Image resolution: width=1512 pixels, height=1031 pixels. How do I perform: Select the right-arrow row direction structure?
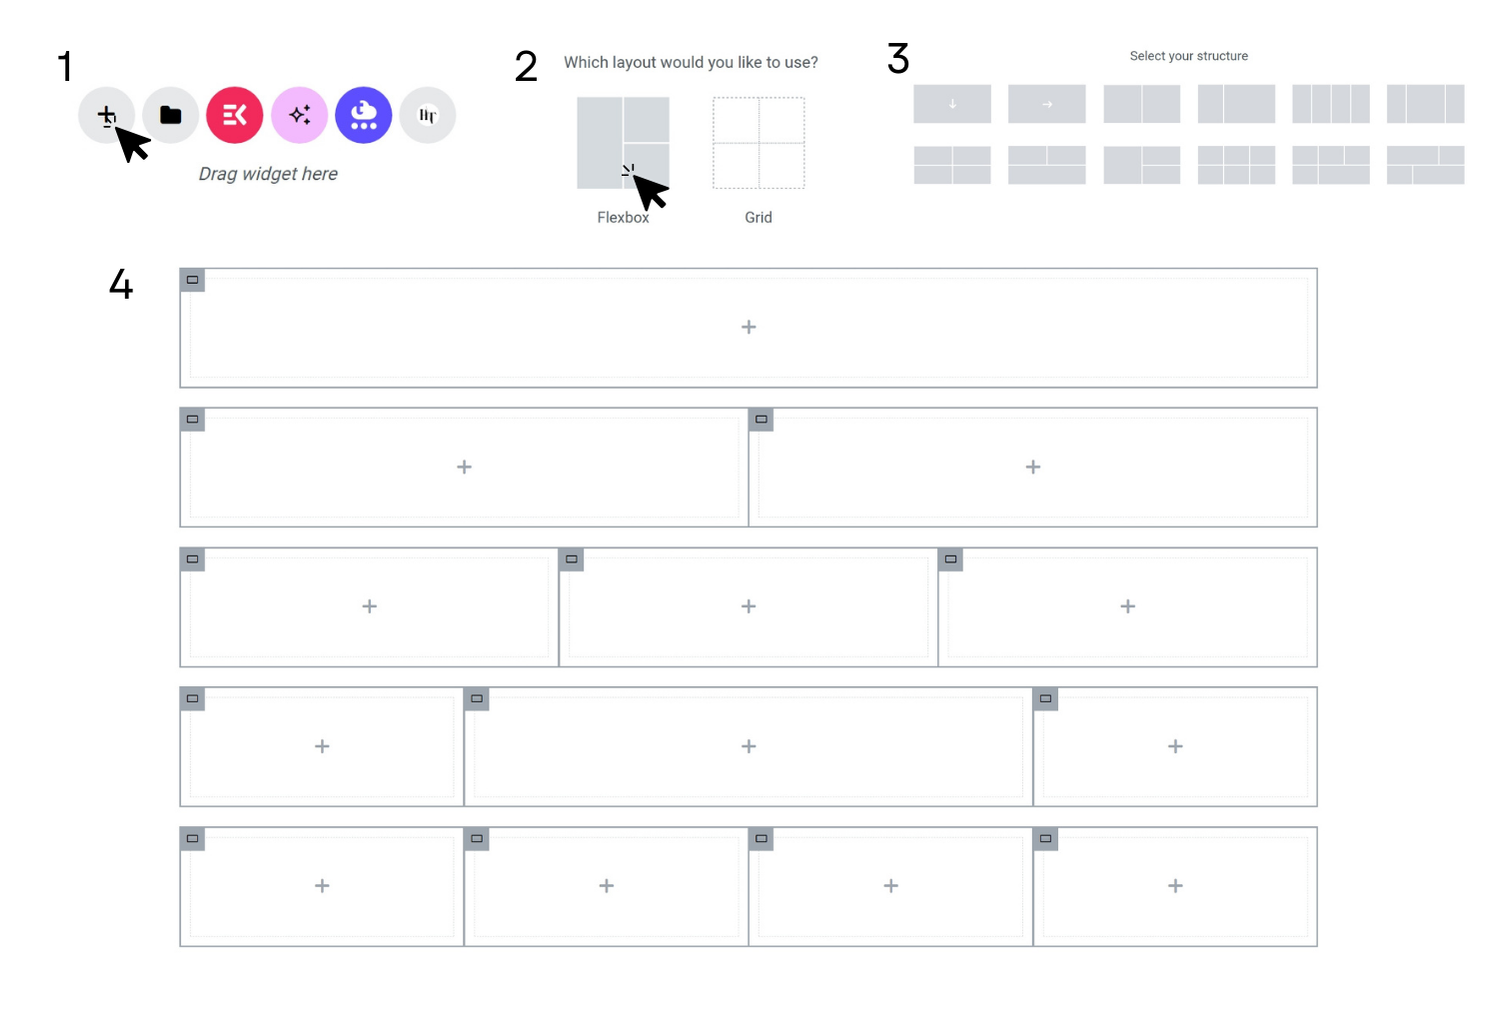pyautogui.click(x=1046, y=104)
